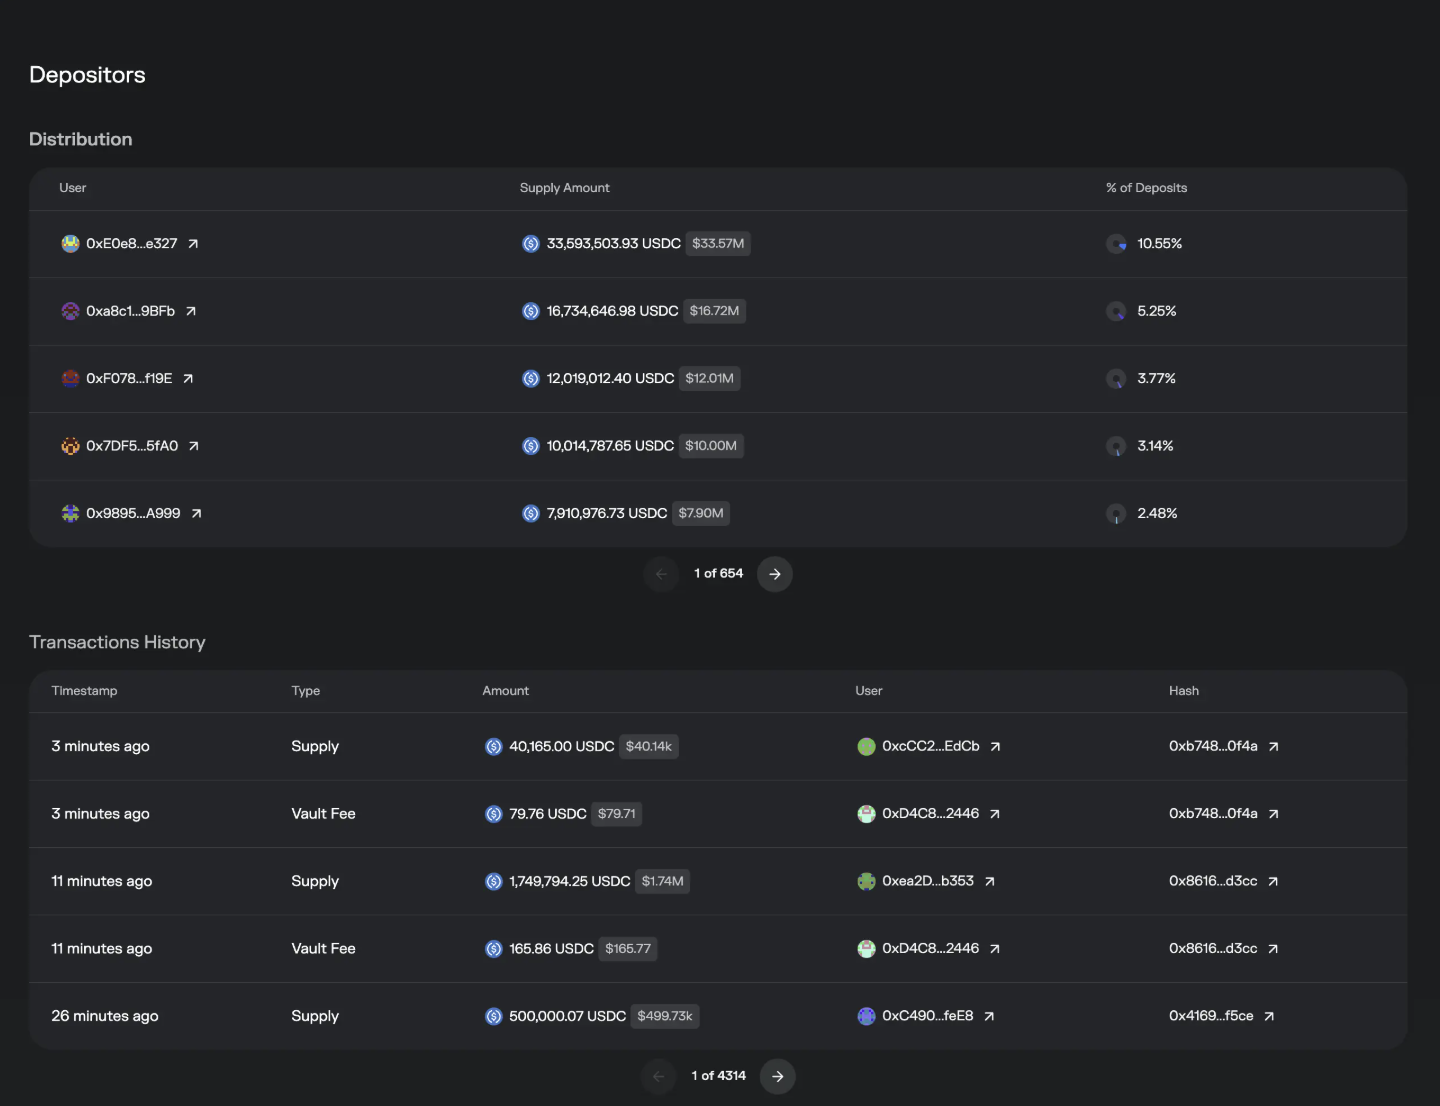Click USDC icon beside 40,165.00 USDC

(494, 747)
